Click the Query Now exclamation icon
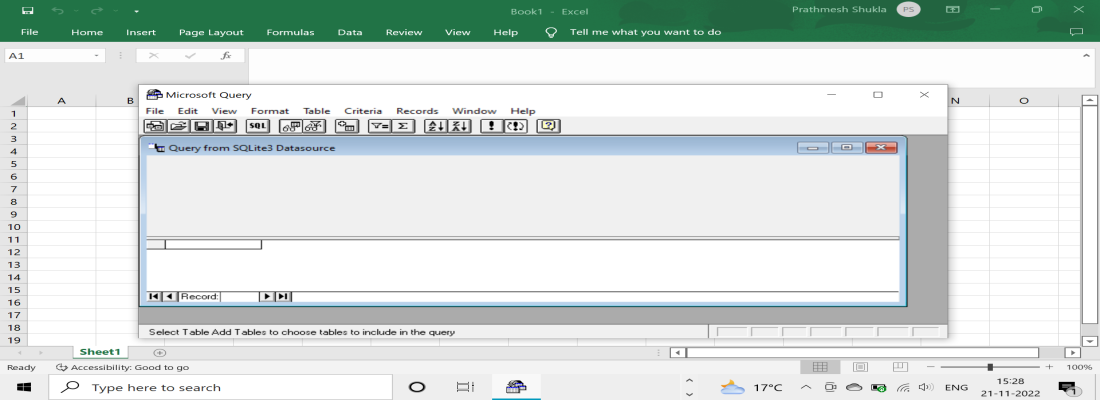This screenshot has height=400, width=1100. 492,126
